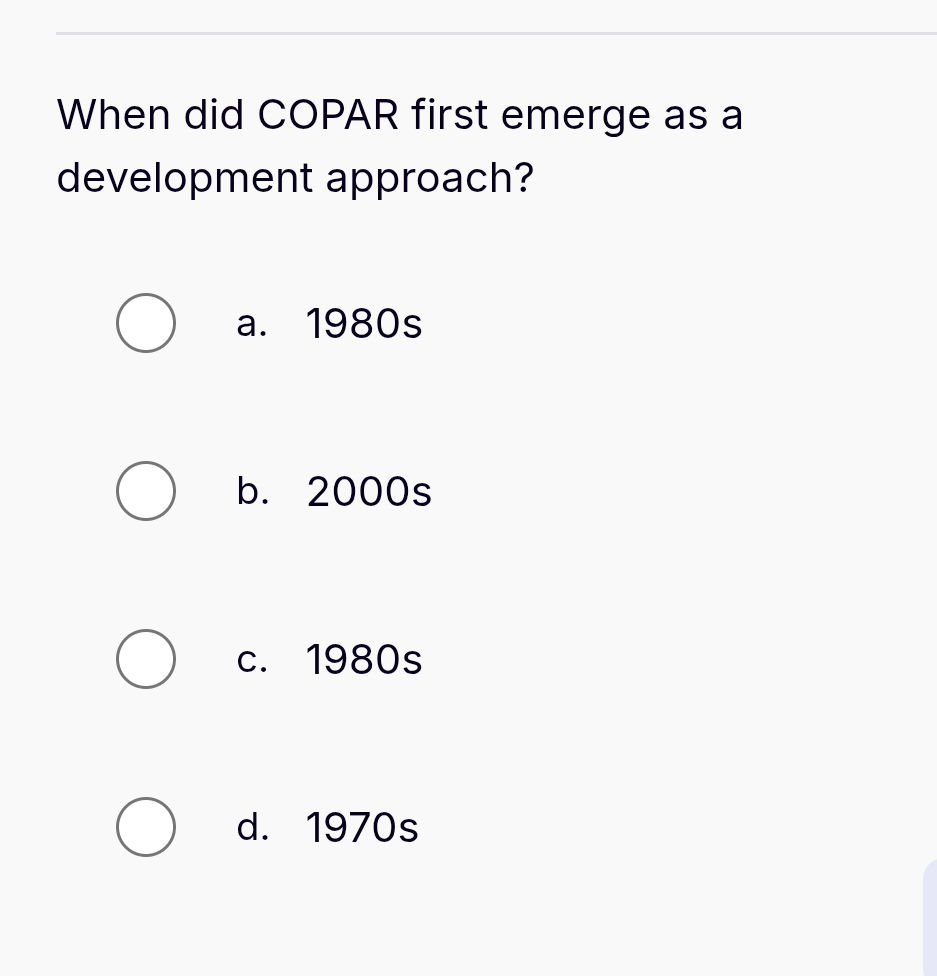
Task: Click "When" at the question start
Action: (x=113, y=116)
